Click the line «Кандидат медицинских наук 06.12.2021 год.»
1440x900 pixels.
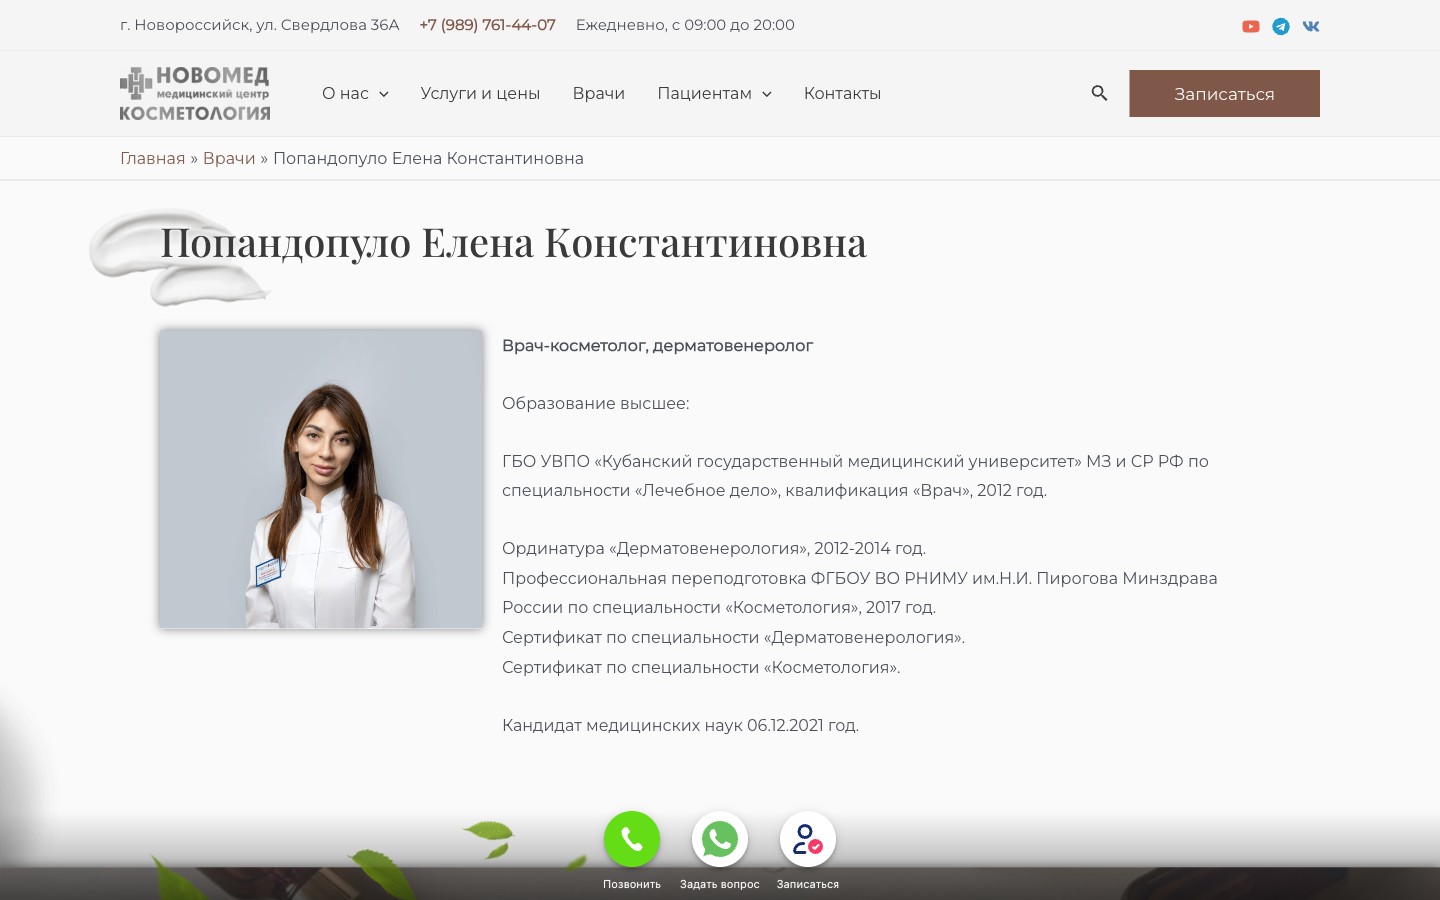[680, 725]
